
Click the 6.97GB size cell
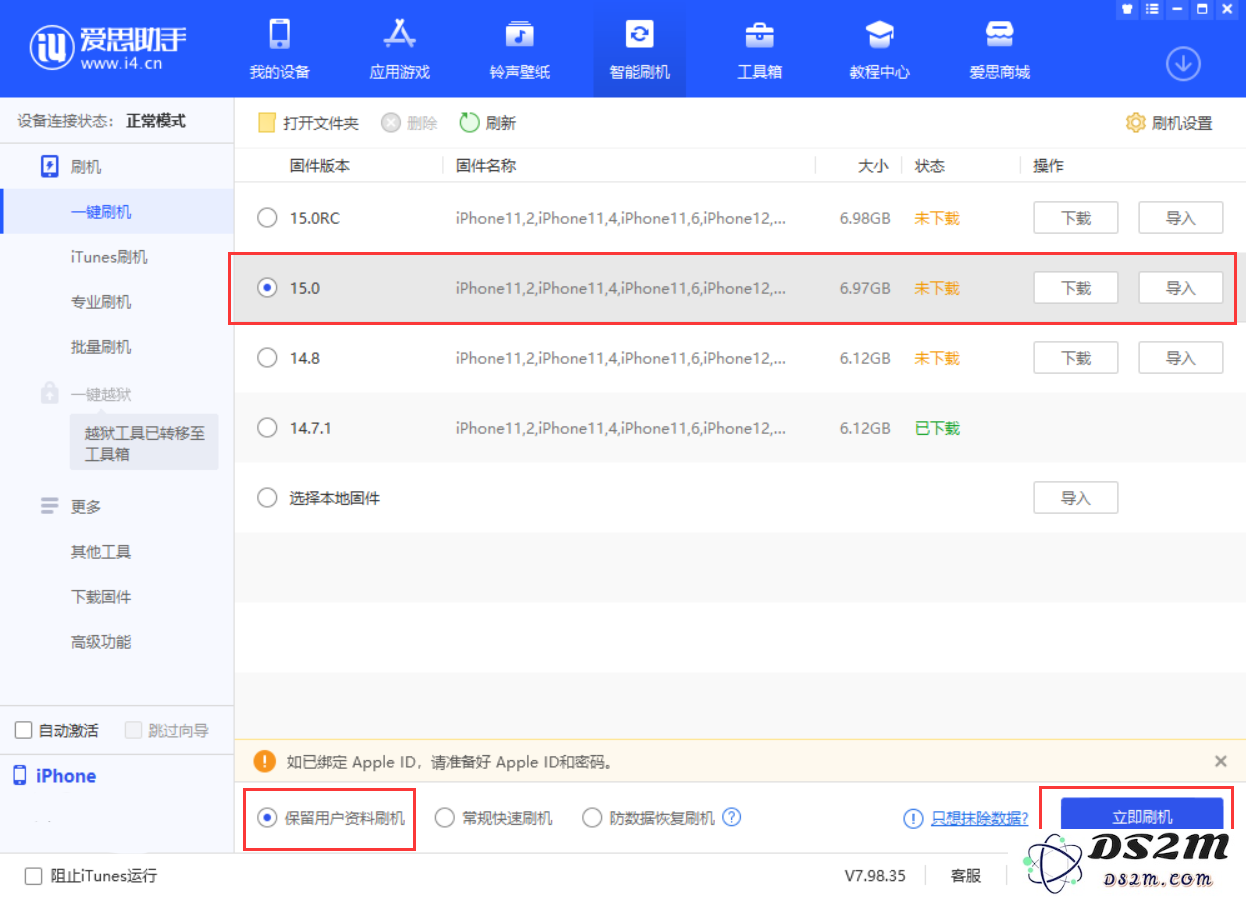tap(865, 288)
